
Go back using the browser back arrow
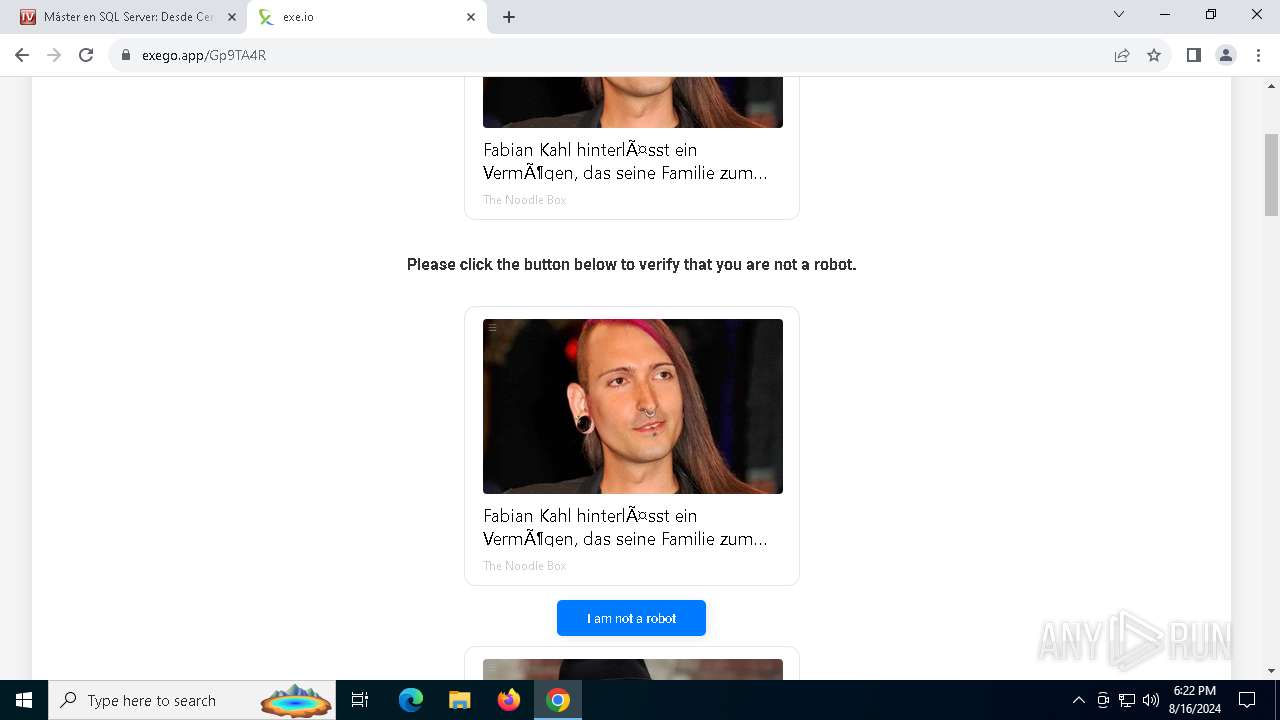22,55
